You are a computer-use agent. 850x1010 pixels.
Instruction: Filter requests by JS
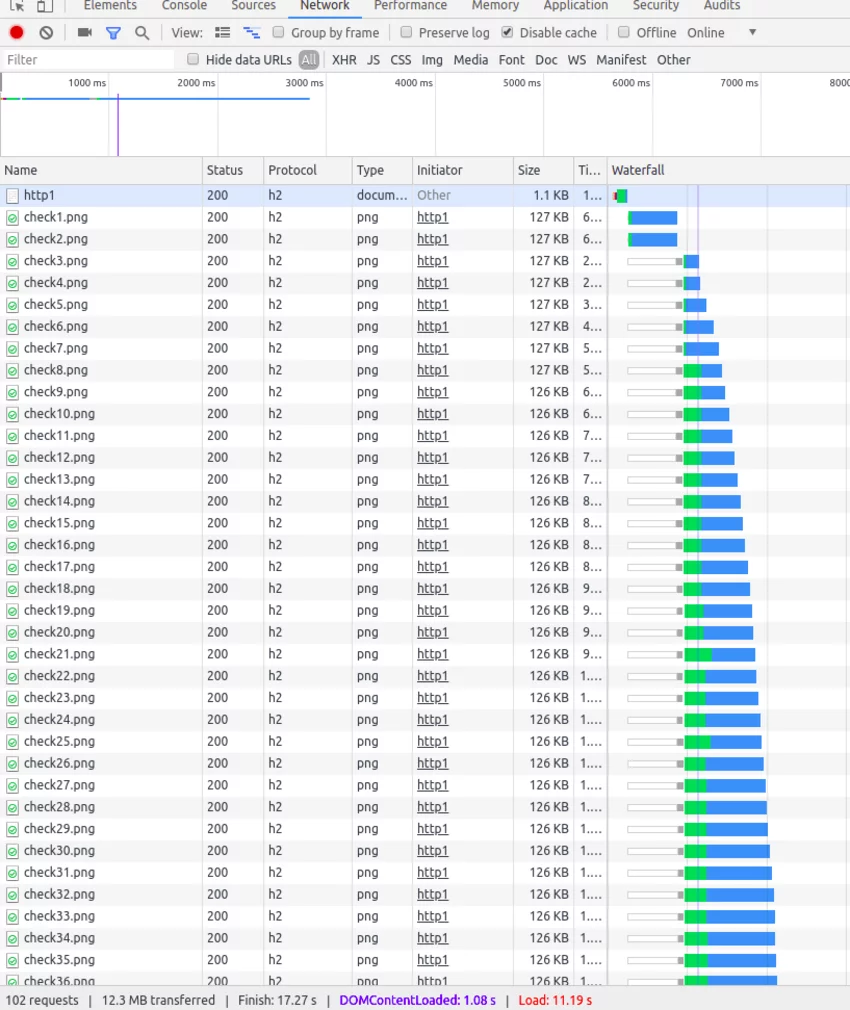pyautogui.click(x=373, y=60)
